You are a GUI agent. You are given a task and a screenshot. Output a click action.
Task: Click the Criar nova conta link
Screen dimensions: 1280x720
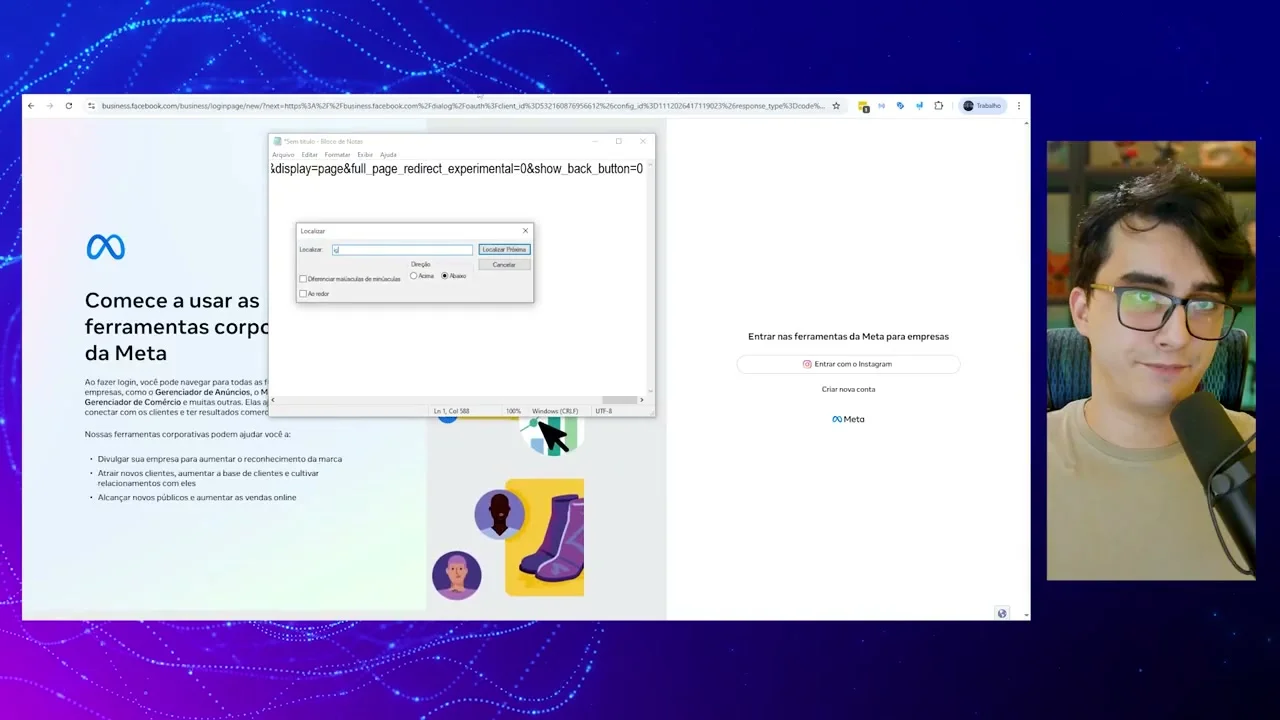coord(848,389)
